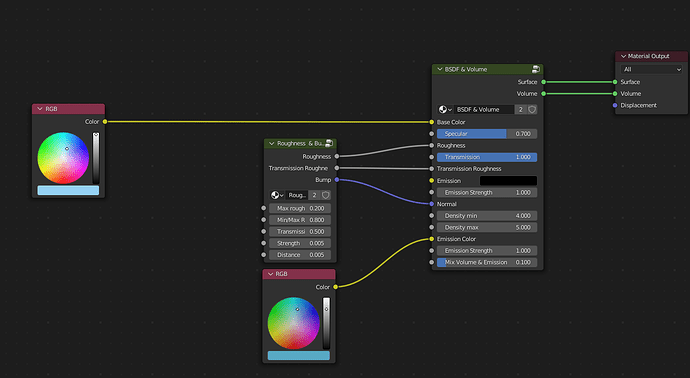
Task: Click Transmission Roughne output socket on group node
Action: (x=337, y=168)
